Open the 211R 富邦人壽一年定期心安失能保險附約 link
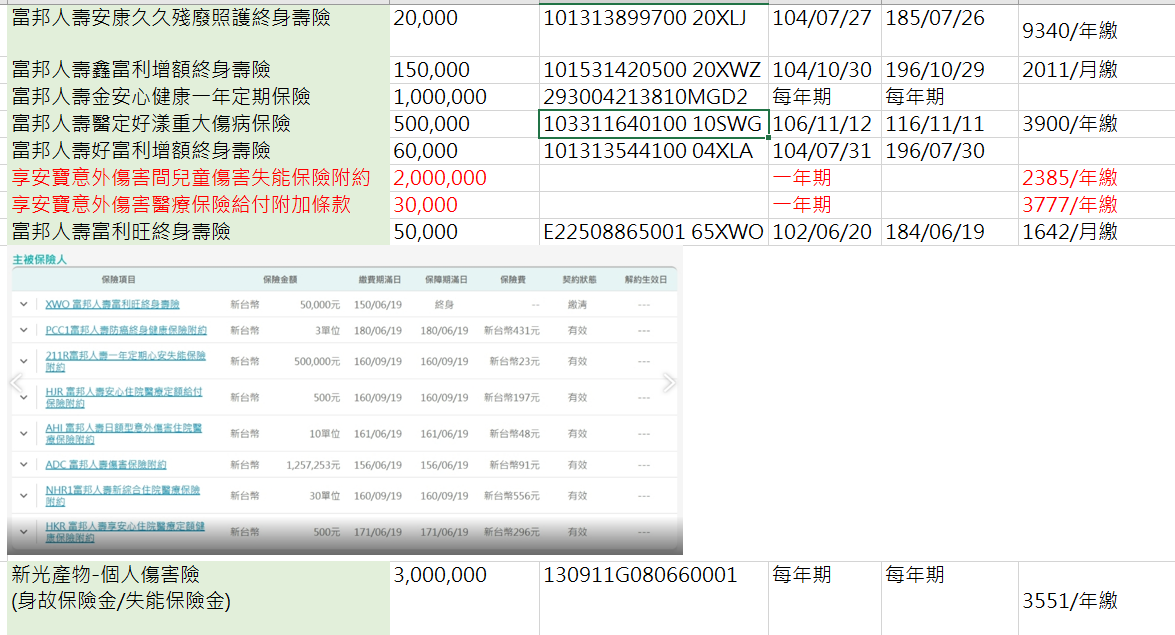The height and width of the screenshot is (635, 1175). coord(125,361)
